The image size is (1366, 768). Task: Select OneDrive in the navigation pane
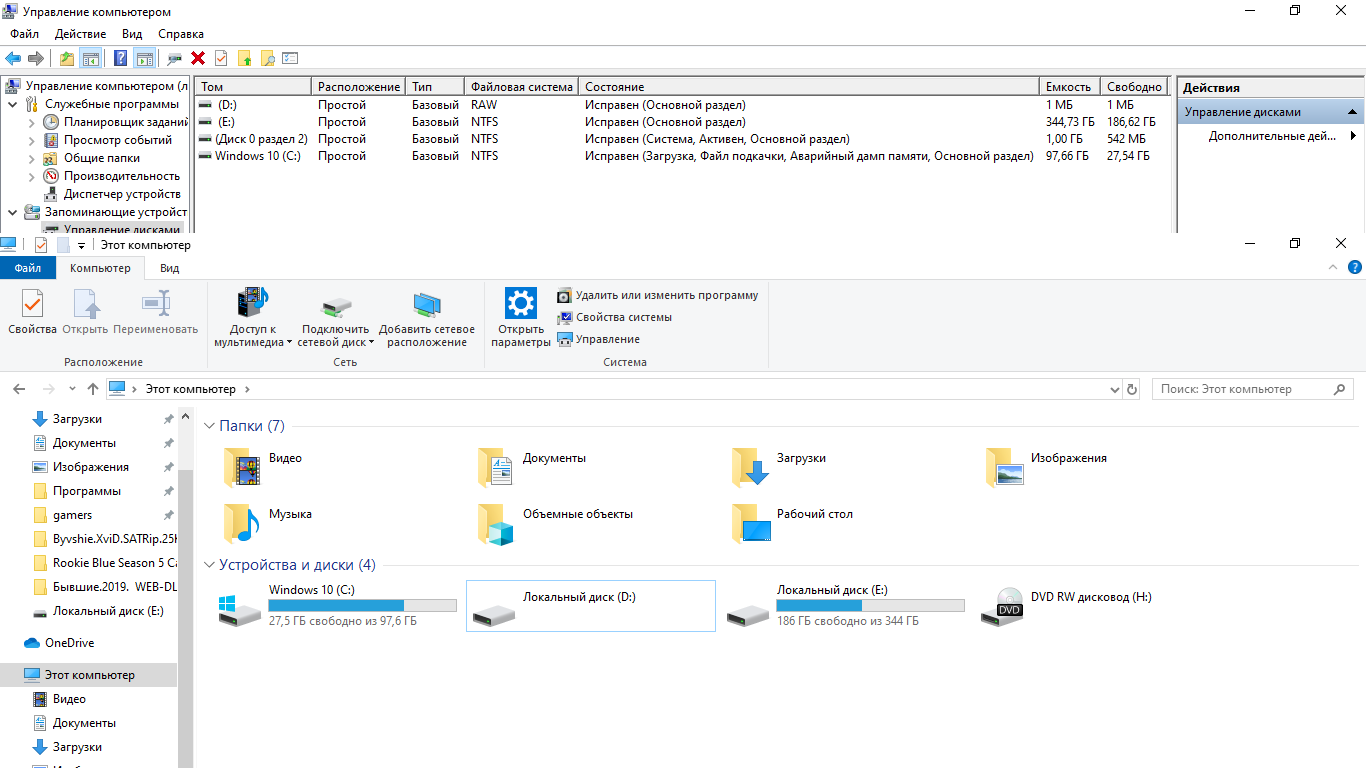[x=58, y=643]
